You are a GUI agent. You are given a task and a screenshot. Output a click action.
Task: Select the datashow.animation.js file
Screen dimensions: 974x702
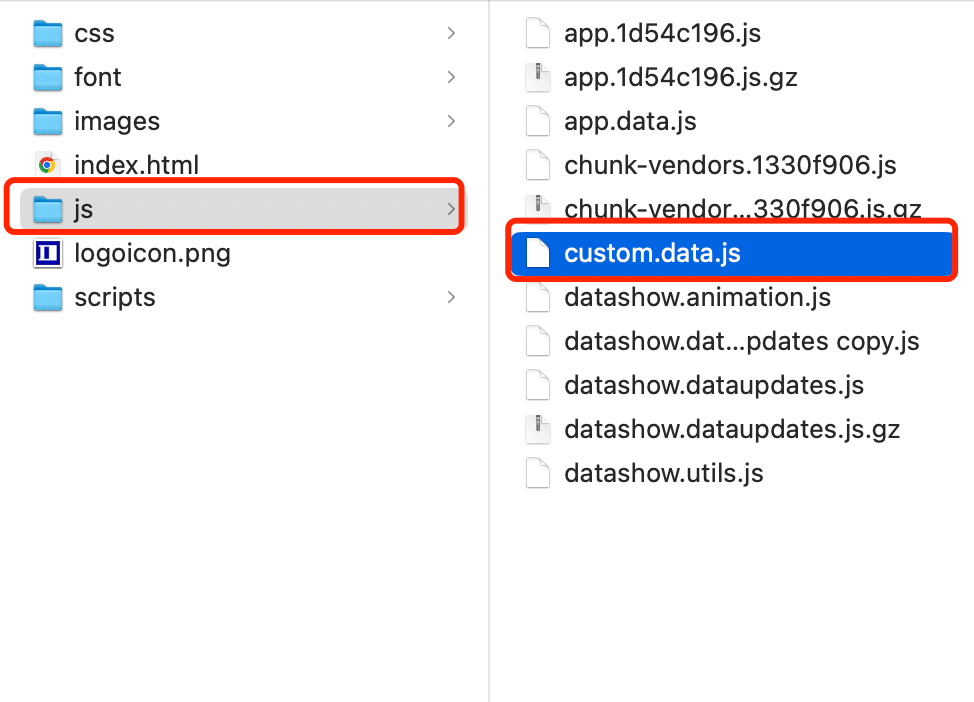point(697,298)
